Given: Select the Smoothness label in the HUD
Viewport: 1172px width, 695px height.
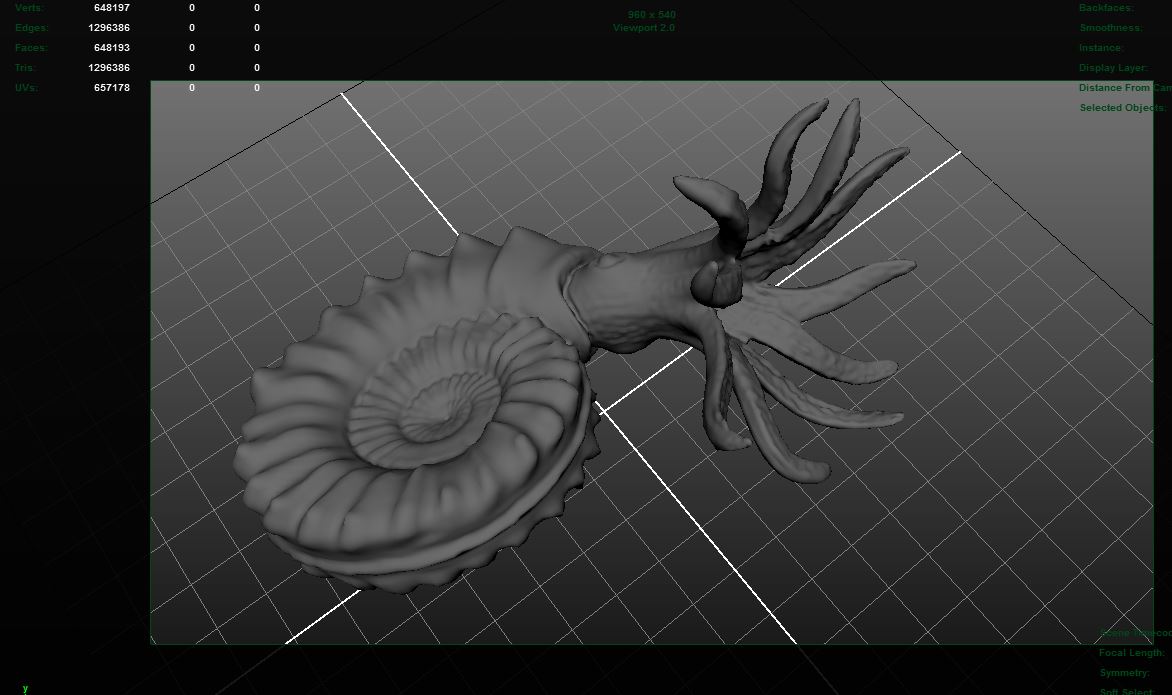Looking at the screenshot, I should point(1111,28).
